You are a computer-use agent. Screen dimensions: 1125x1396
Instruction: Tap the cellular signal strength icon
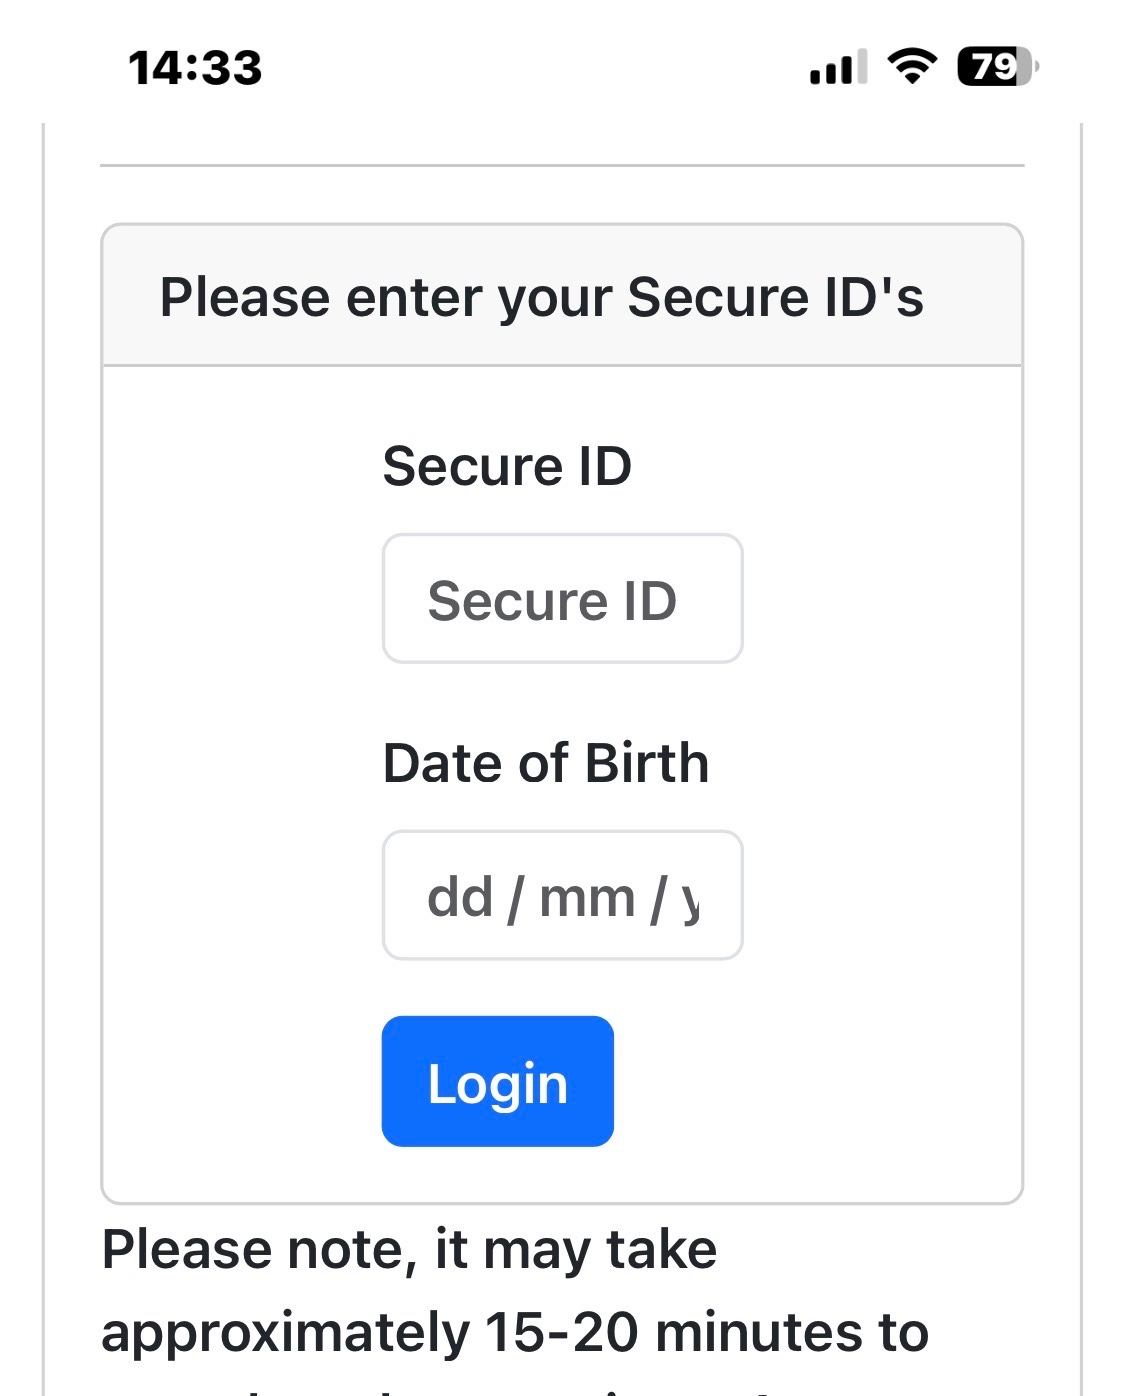pos(838,68)
